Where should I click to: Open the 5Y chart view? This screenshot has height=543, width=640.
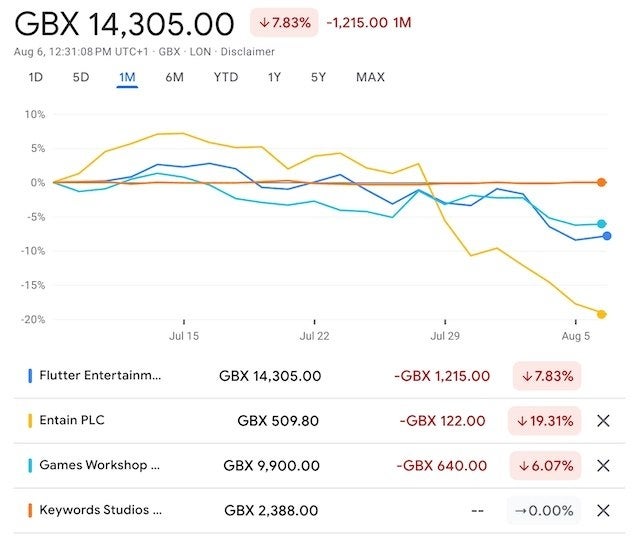318,77
